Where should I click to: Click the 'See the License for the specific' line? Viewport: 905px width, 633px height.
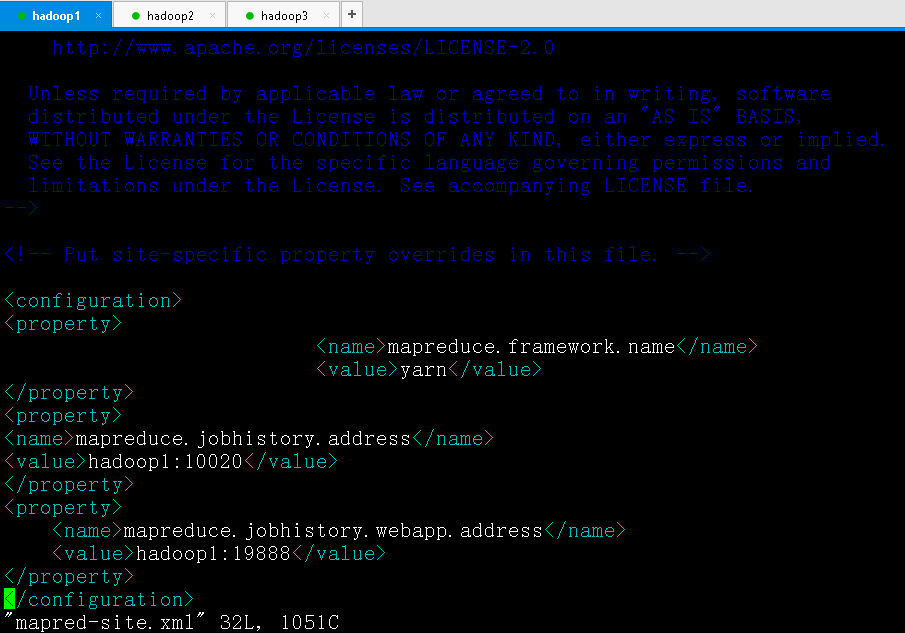[x=429, y=163]
